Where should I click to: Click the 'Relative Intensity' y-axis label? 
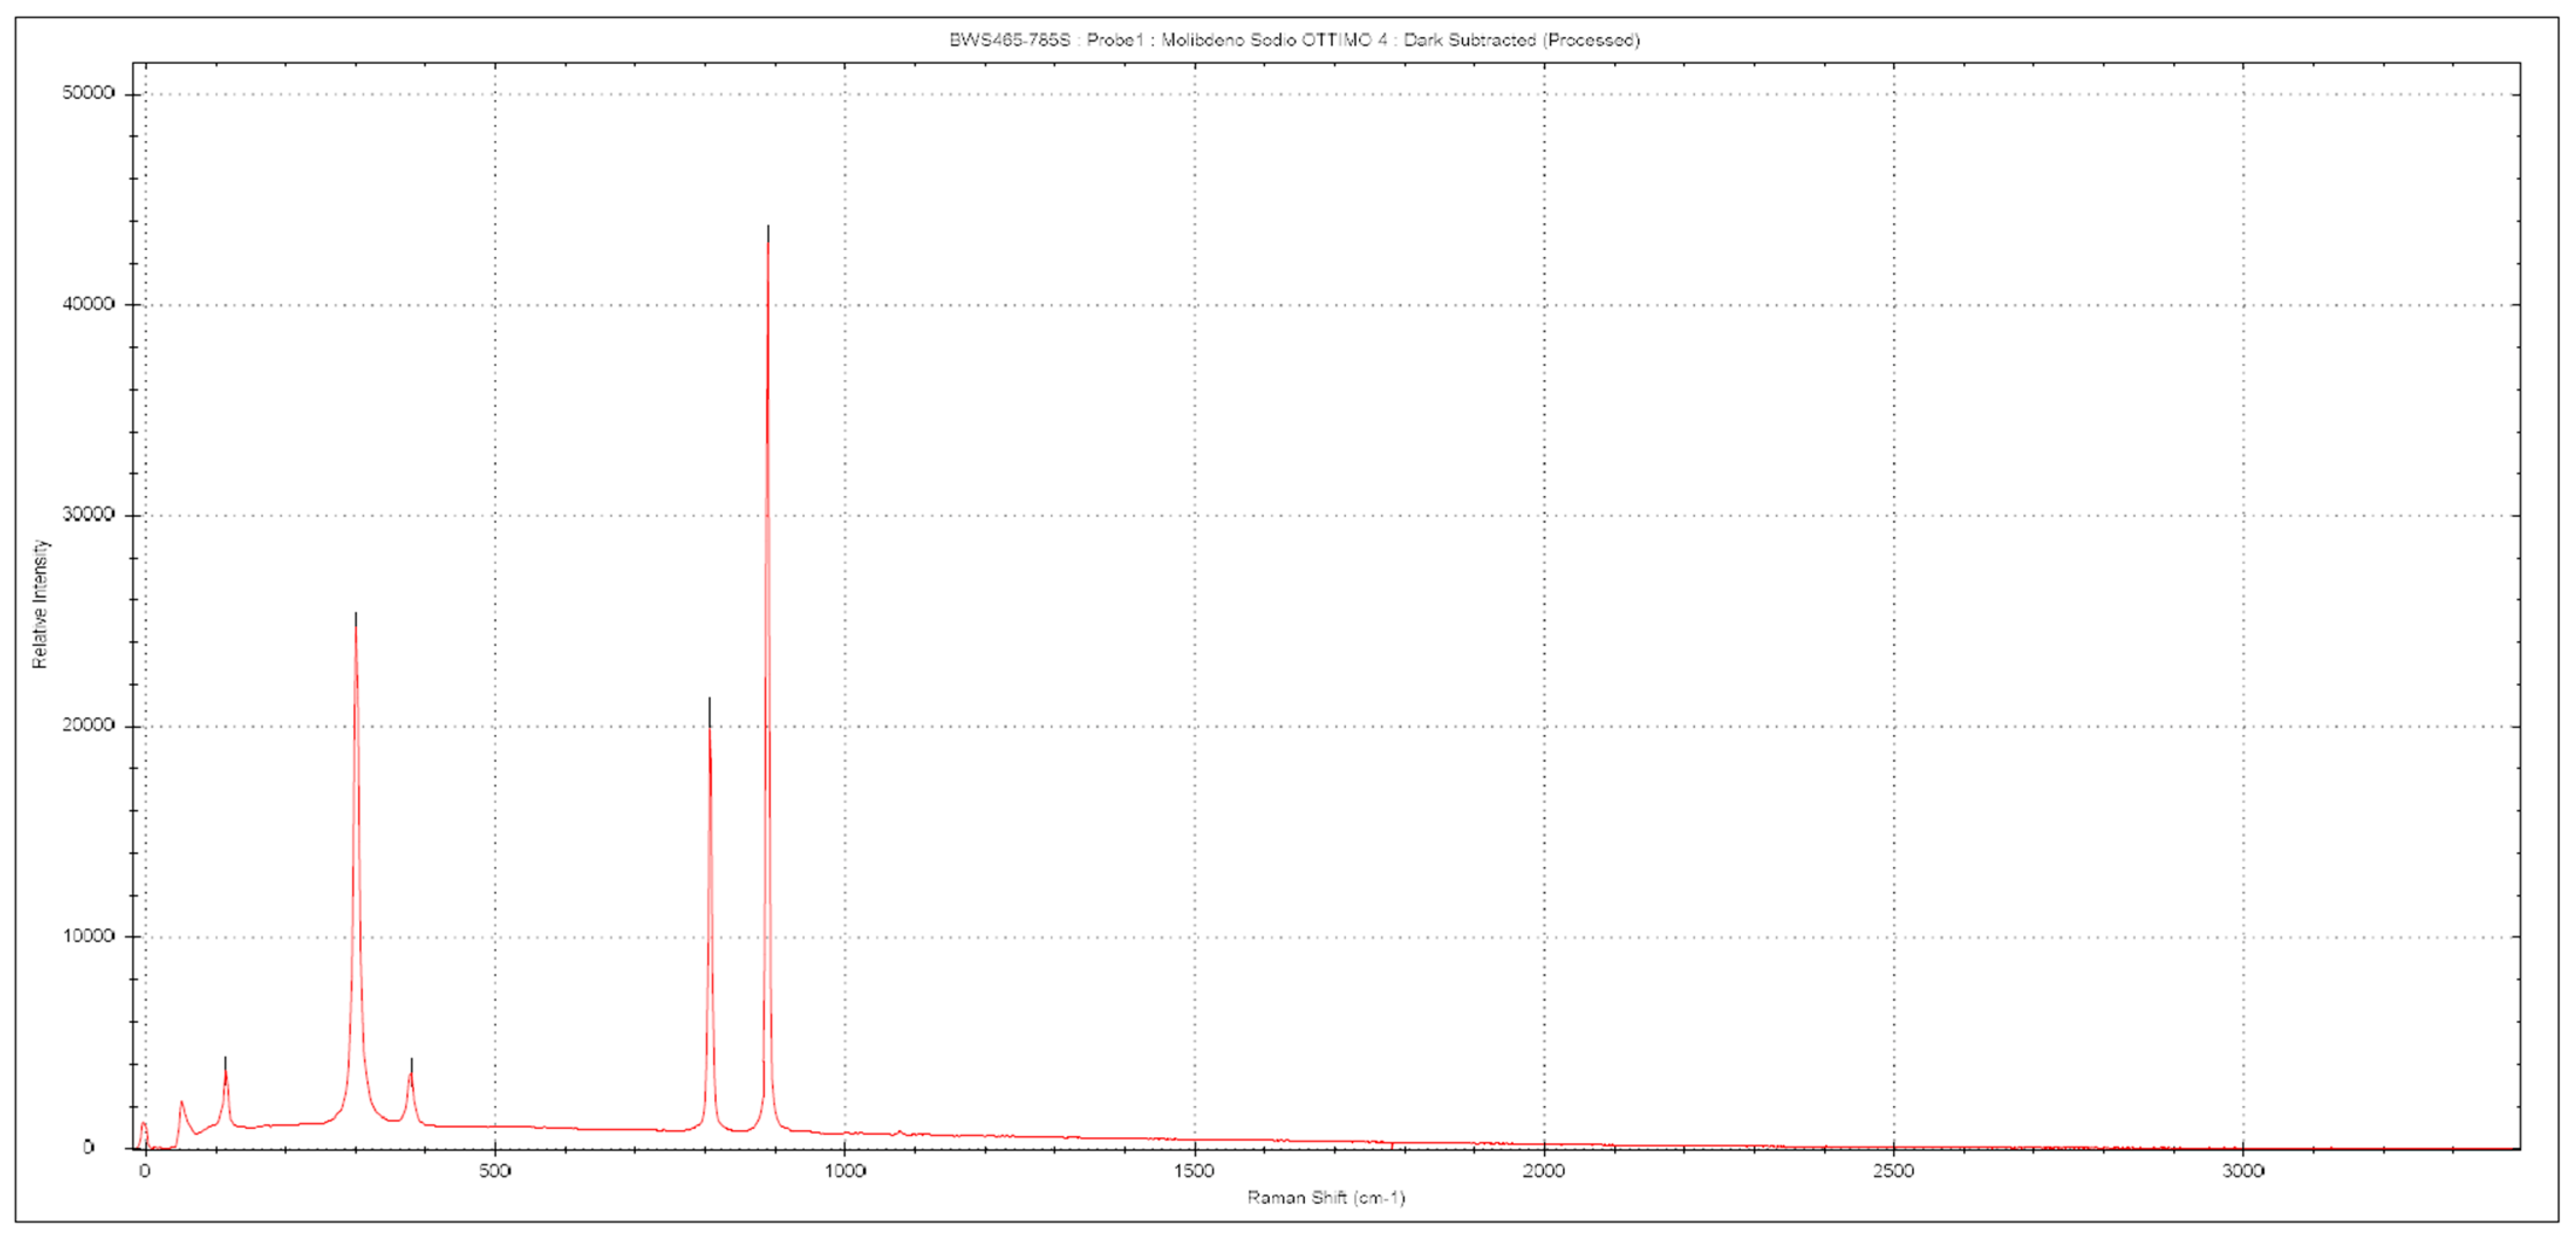[40, 604]
